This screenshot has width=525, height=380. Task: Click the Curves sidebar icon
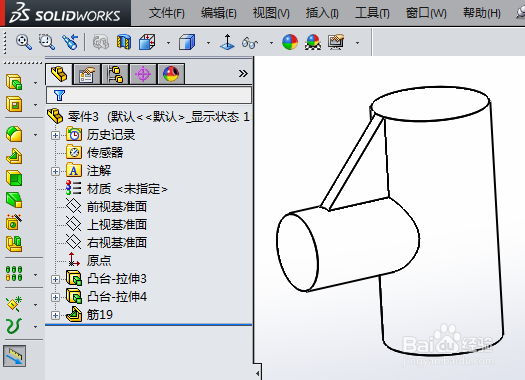14,326
